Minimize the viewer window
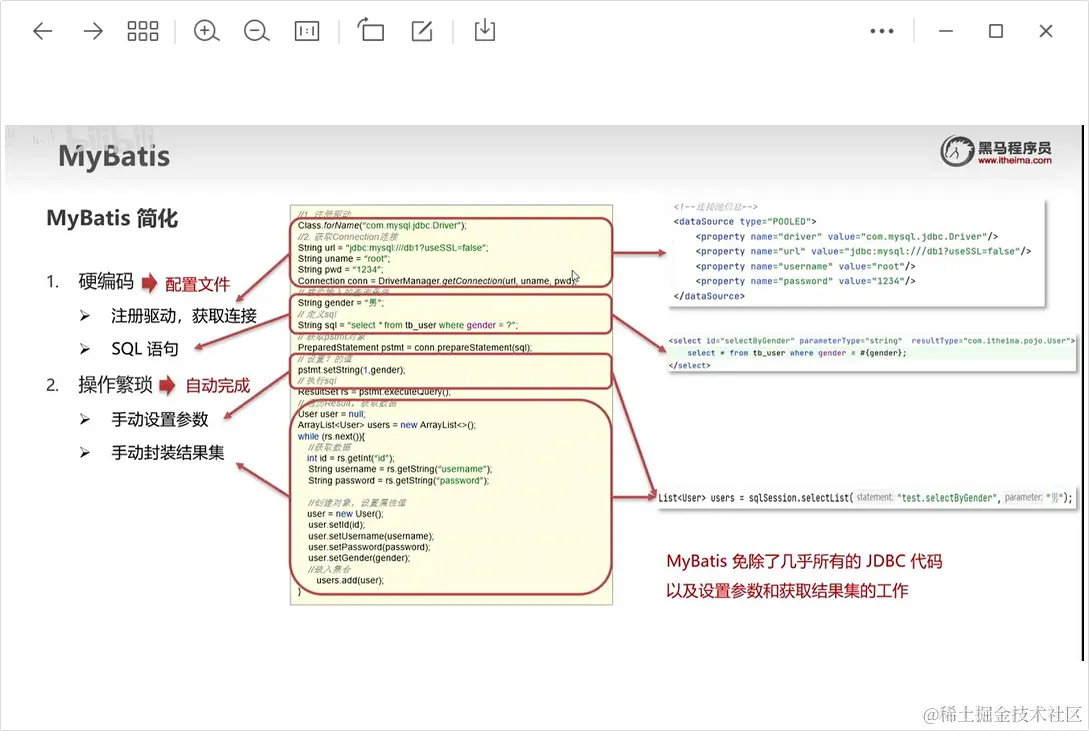The image size is (1089, 731). pos(946,31)
